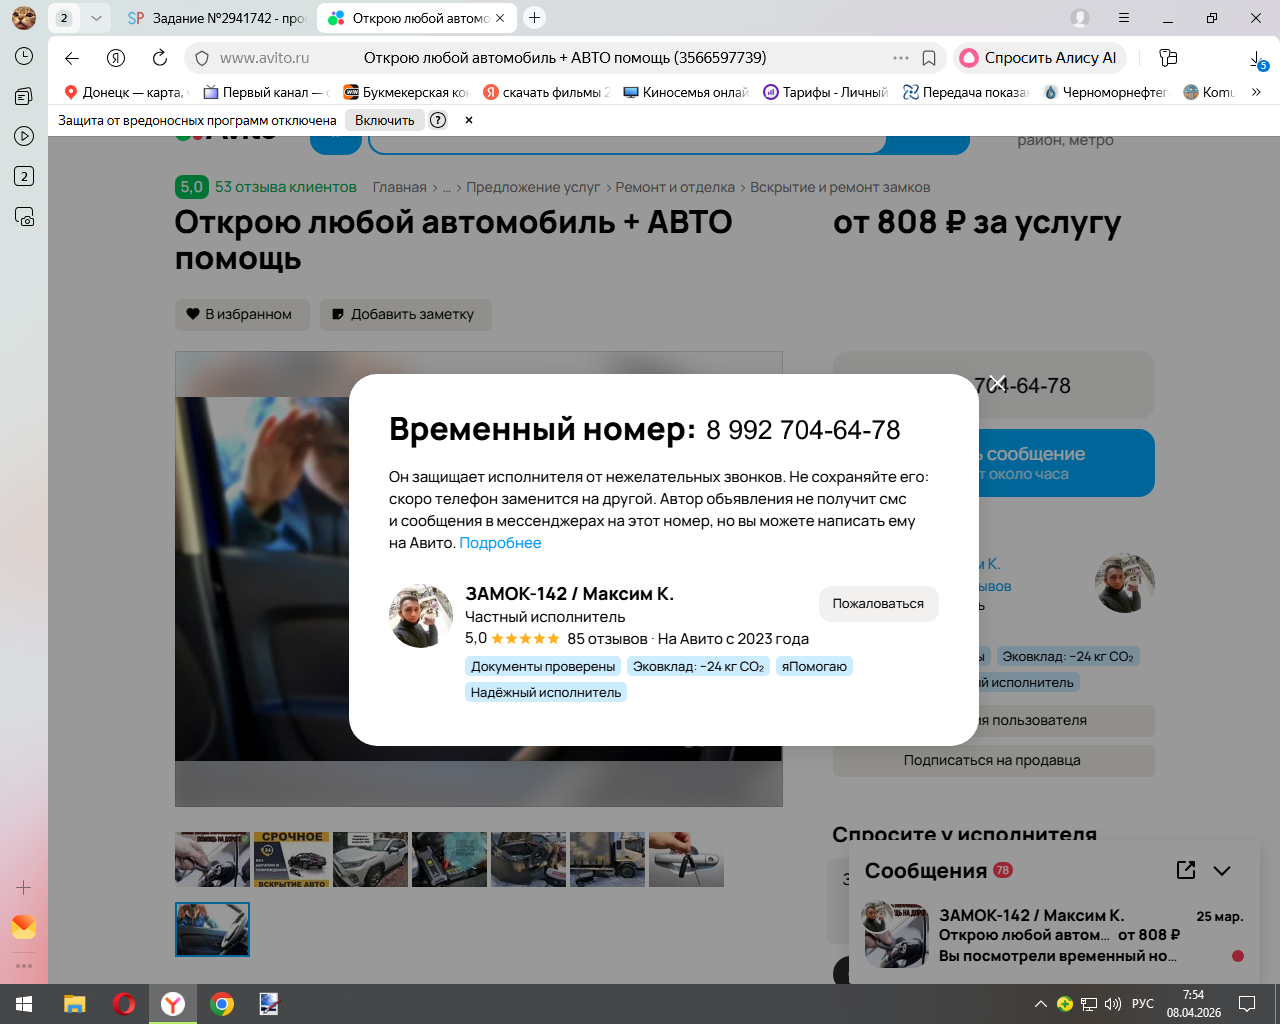Open the 'Киносемья онлай' bookmark
Screen dimensions: 1280x1024
[686, 92]
